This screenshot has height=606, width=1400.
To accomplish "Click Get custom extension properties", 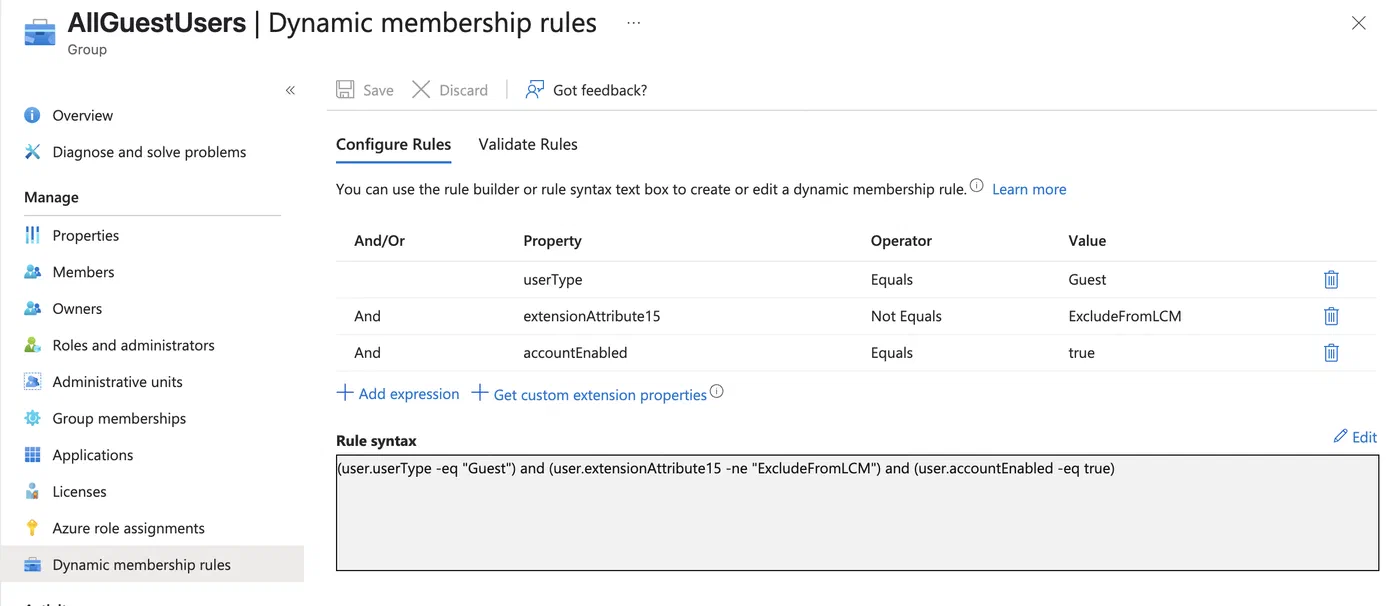I will [590, 395].
